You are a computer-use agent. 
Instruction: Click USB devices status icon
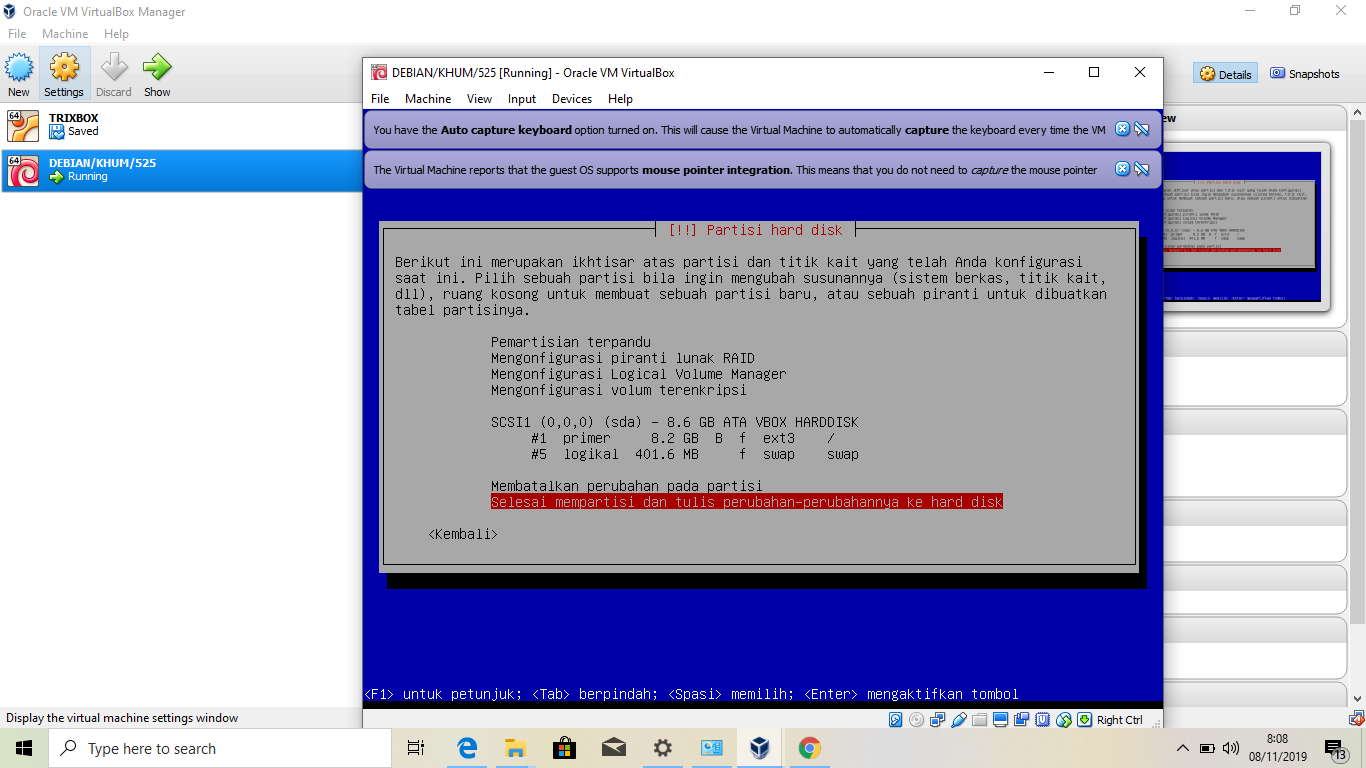click(959, 720)
